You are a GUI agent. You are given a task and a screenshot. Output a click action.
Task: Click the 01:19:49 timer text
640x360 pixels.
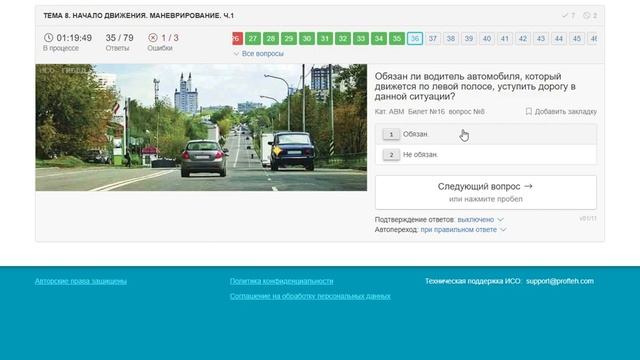point(74,38)
